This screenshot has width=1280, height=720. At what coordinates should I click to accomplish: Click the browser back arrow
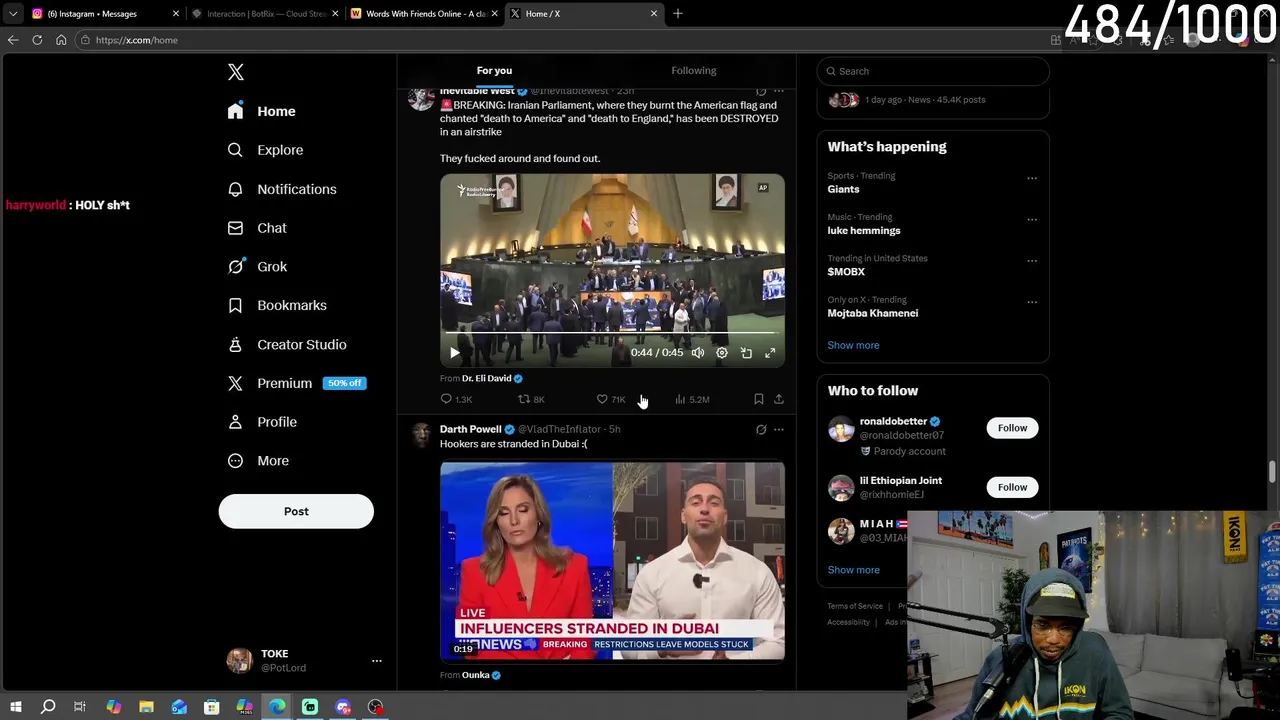13,40
